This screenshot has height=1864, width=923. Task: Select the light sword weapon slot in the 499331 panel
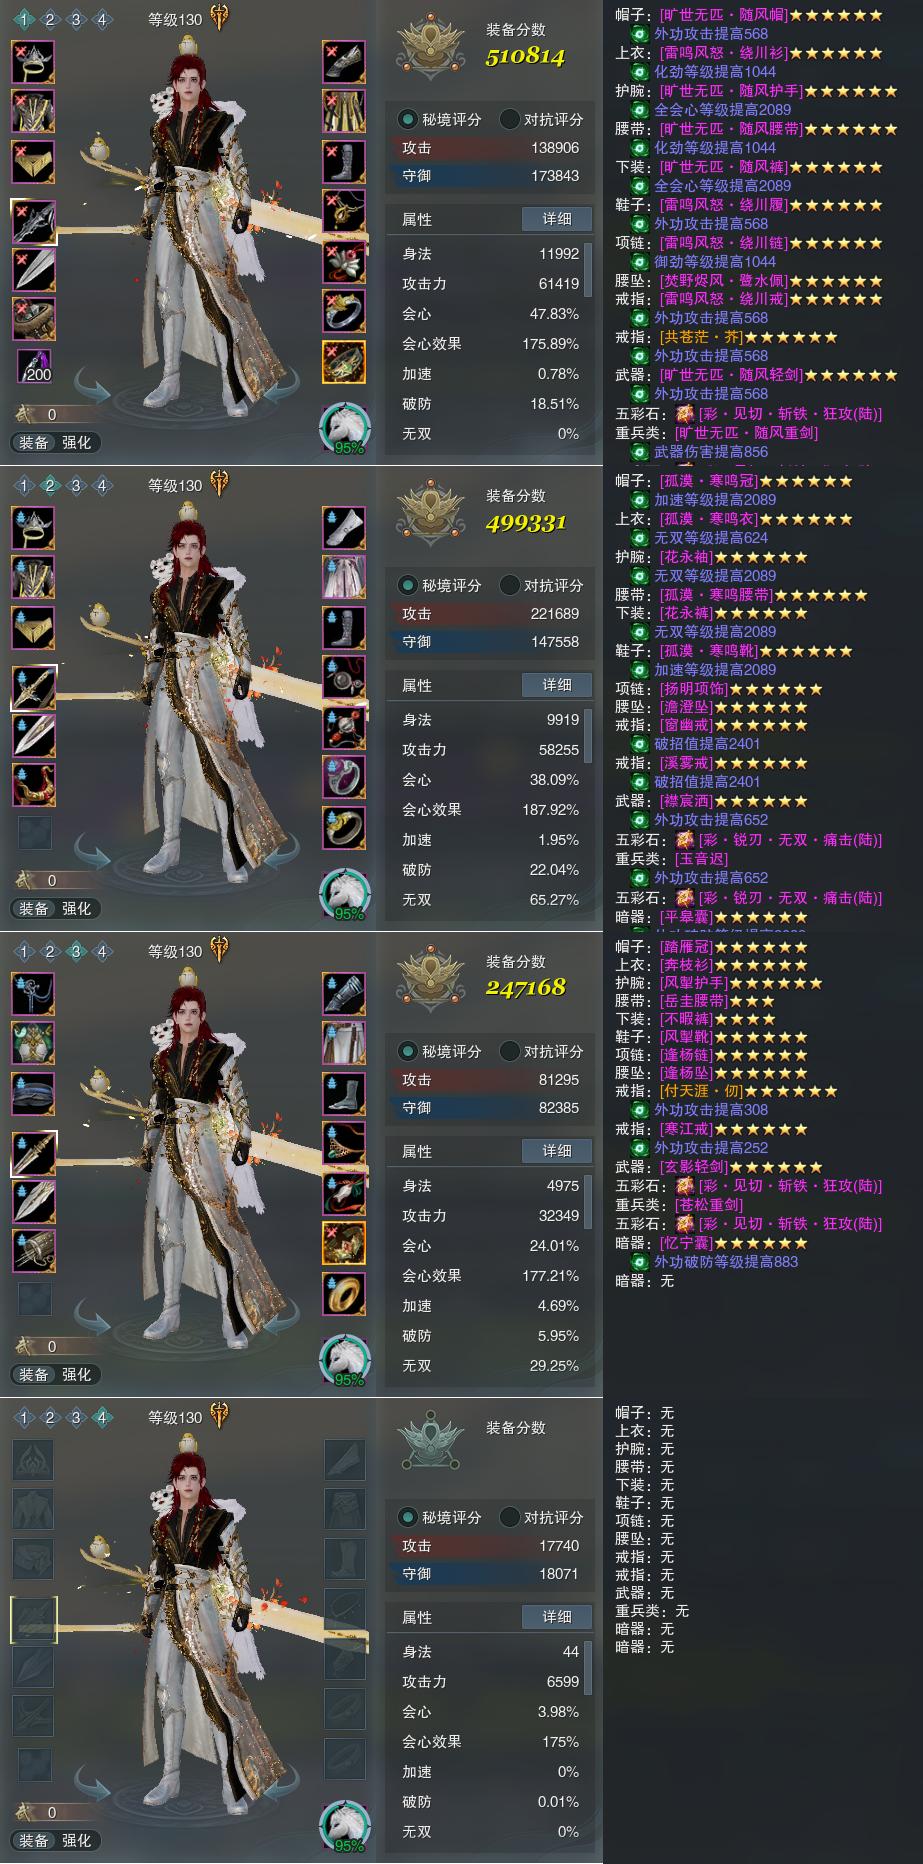point(34,688)
